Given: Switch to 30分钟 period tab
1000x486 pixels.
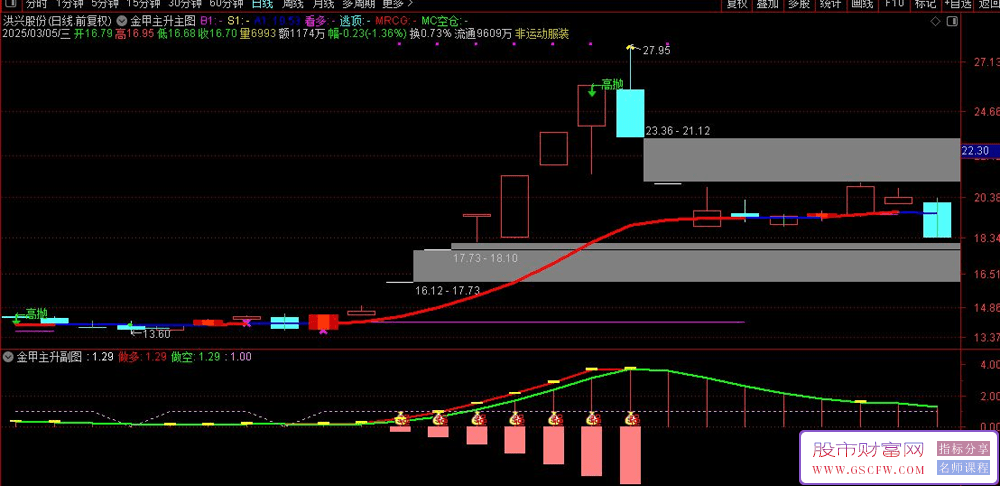Looking at the screenshot, I should pyautogui.click(x=184, y=3).
